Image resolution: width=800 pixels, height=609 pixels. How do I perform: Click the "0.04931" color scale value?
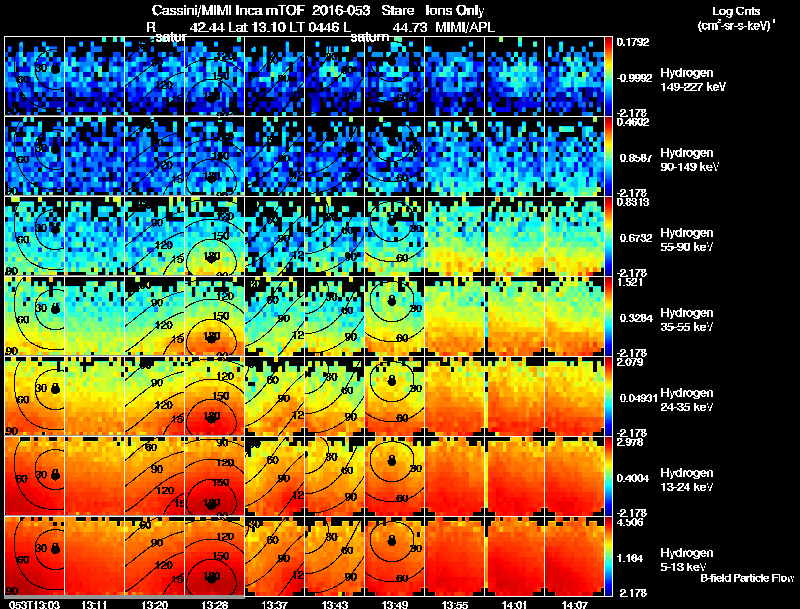(x=638, y=398)
